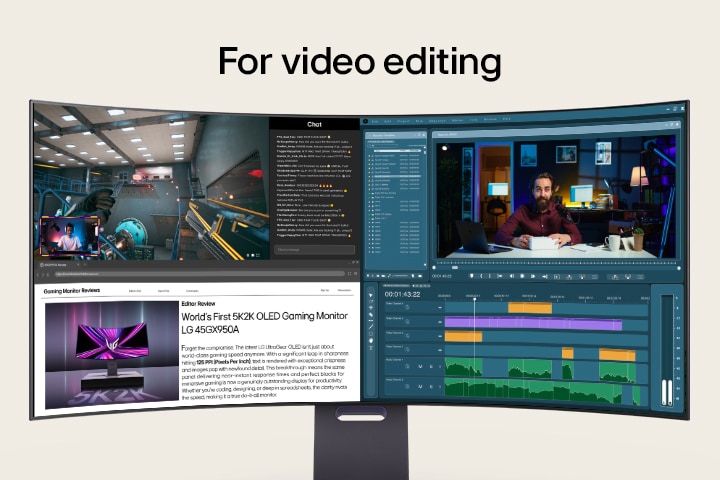
Task: Select the arrow selection tool in timeline toolbar
Action: click(371, 295)
